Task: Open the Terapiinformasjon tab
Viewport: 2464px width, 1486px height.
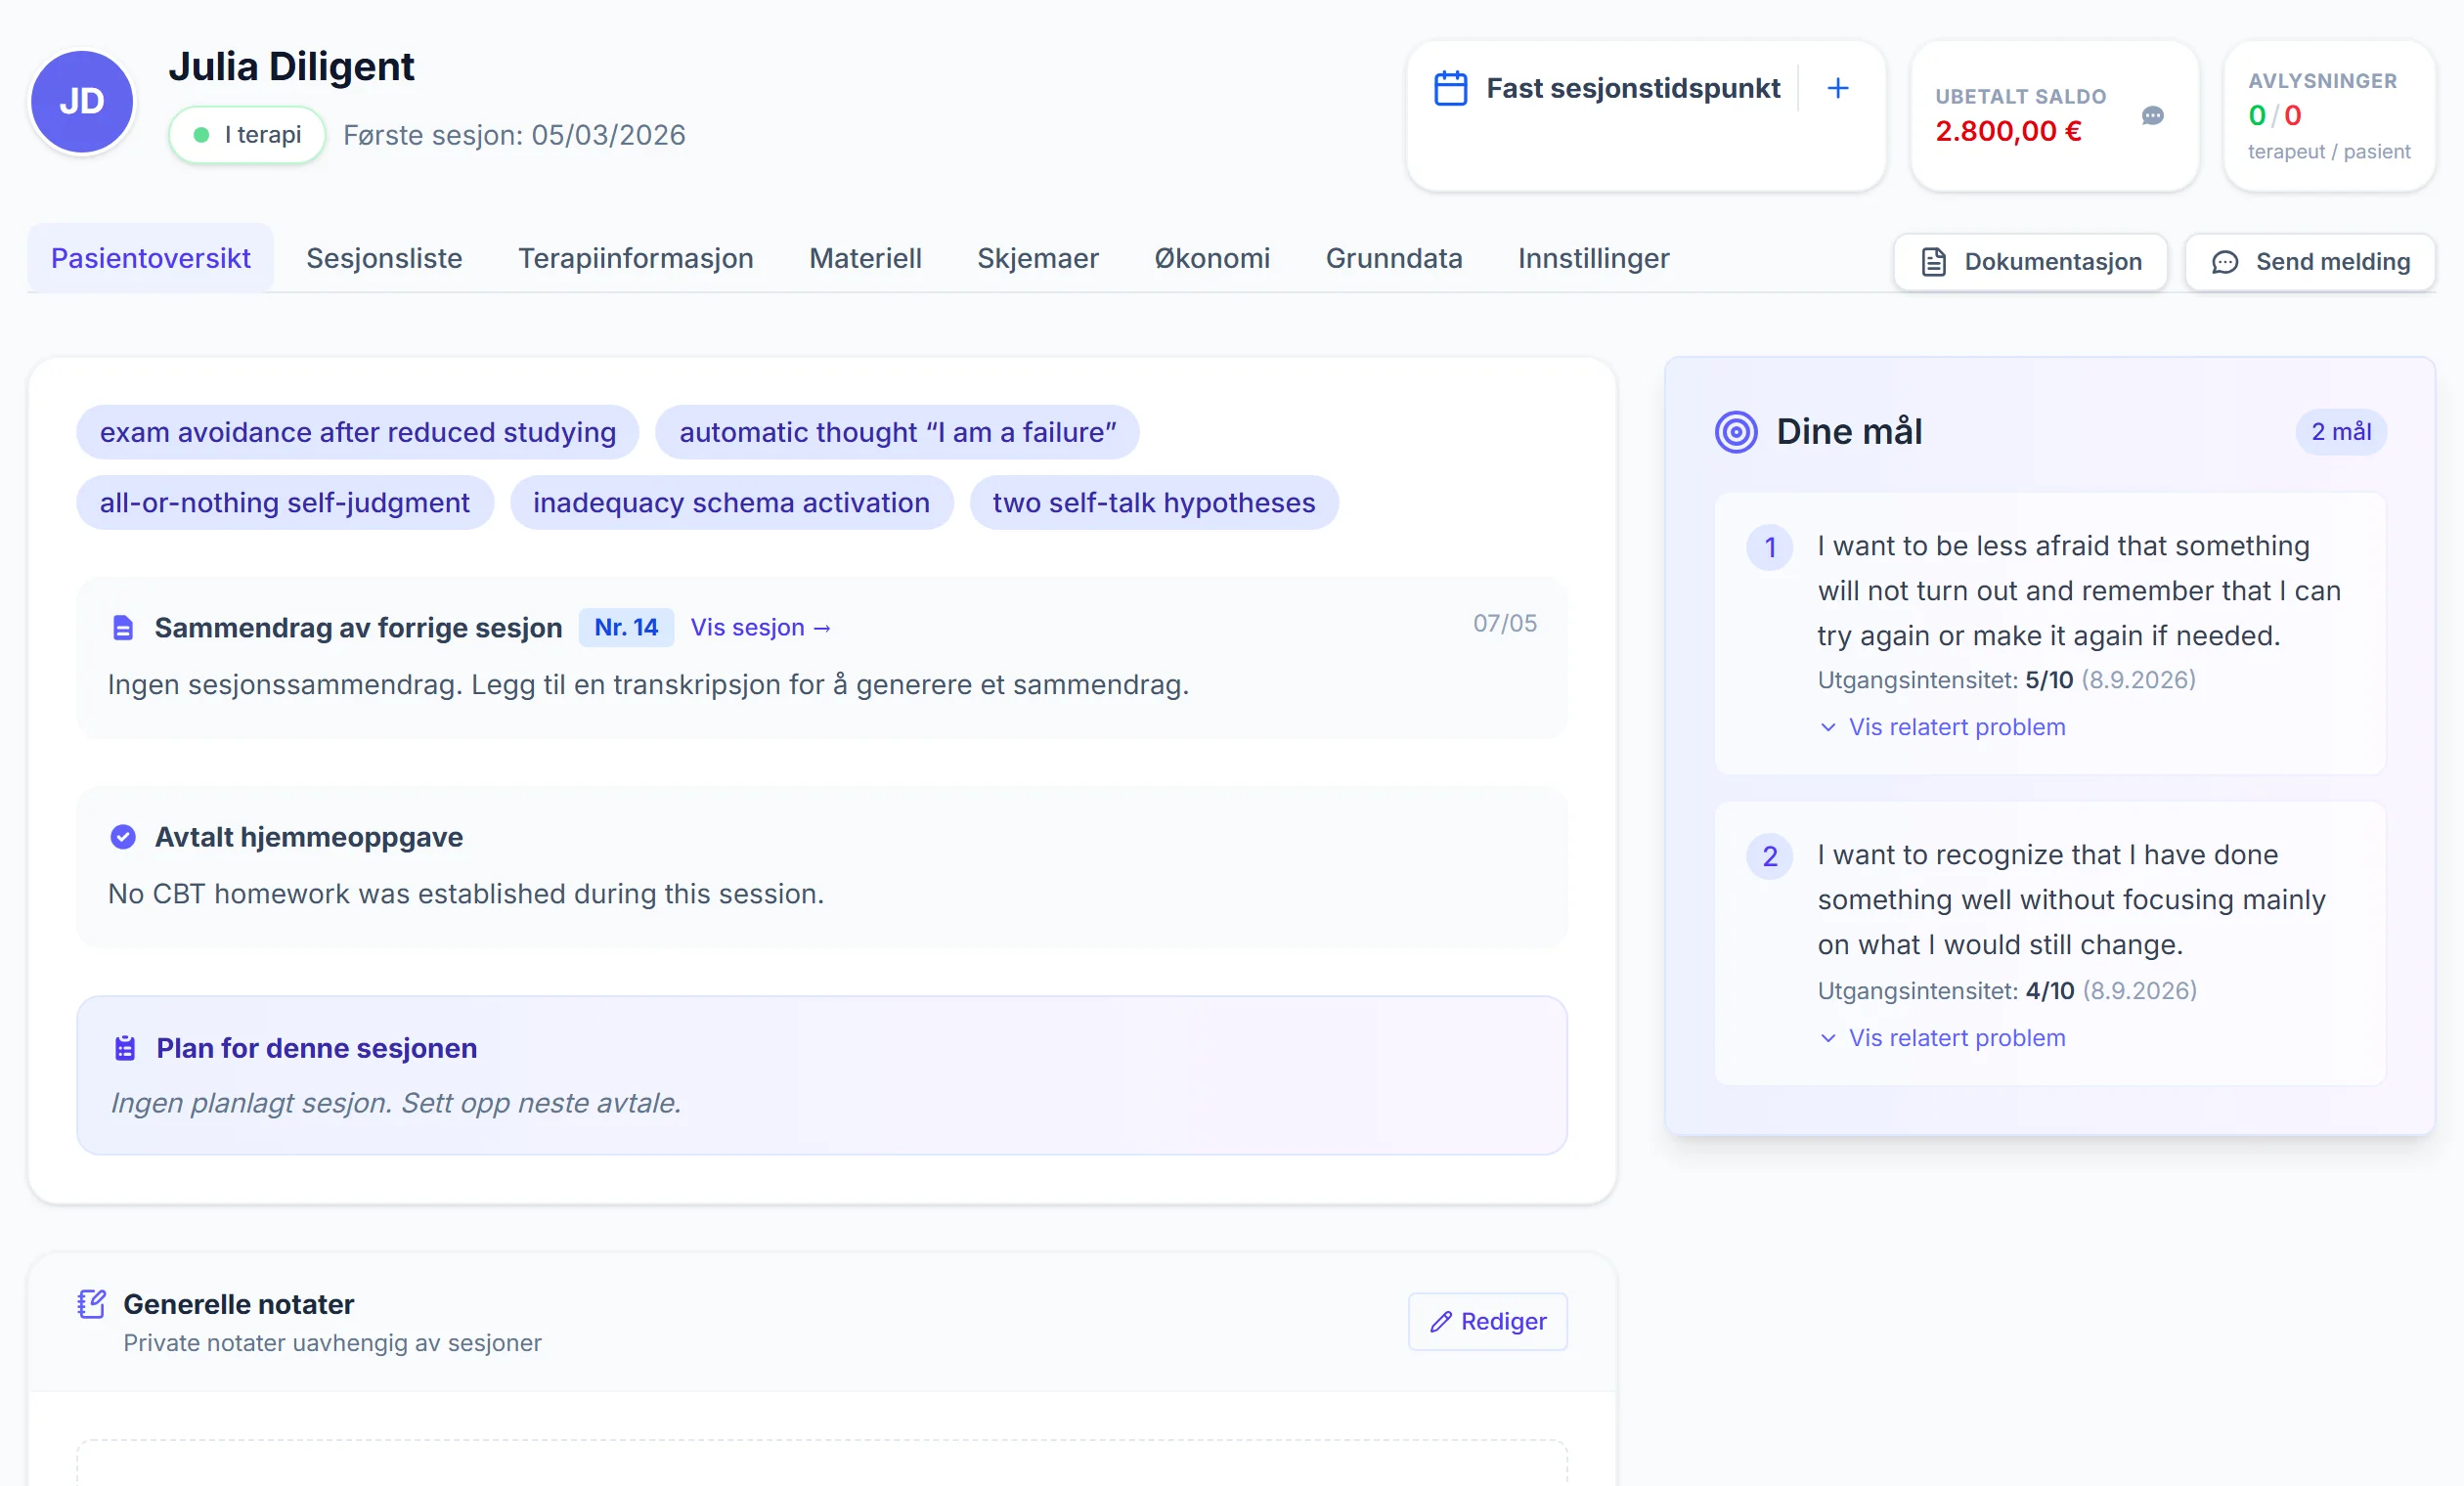Action: tap(636, 258)
